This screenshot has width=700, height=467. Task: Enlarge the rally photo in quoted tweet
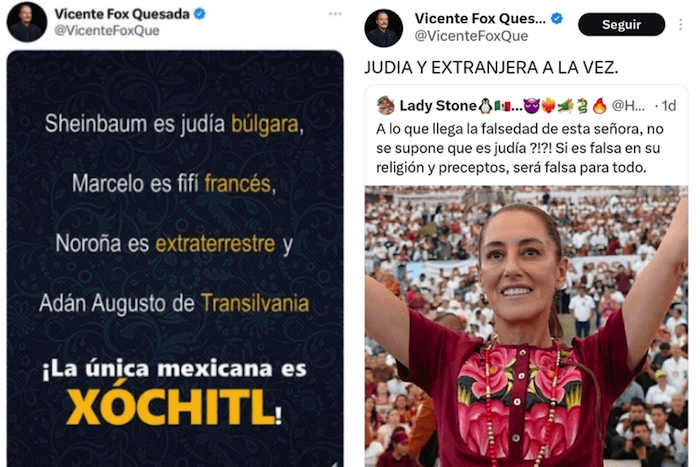(526, 326)
